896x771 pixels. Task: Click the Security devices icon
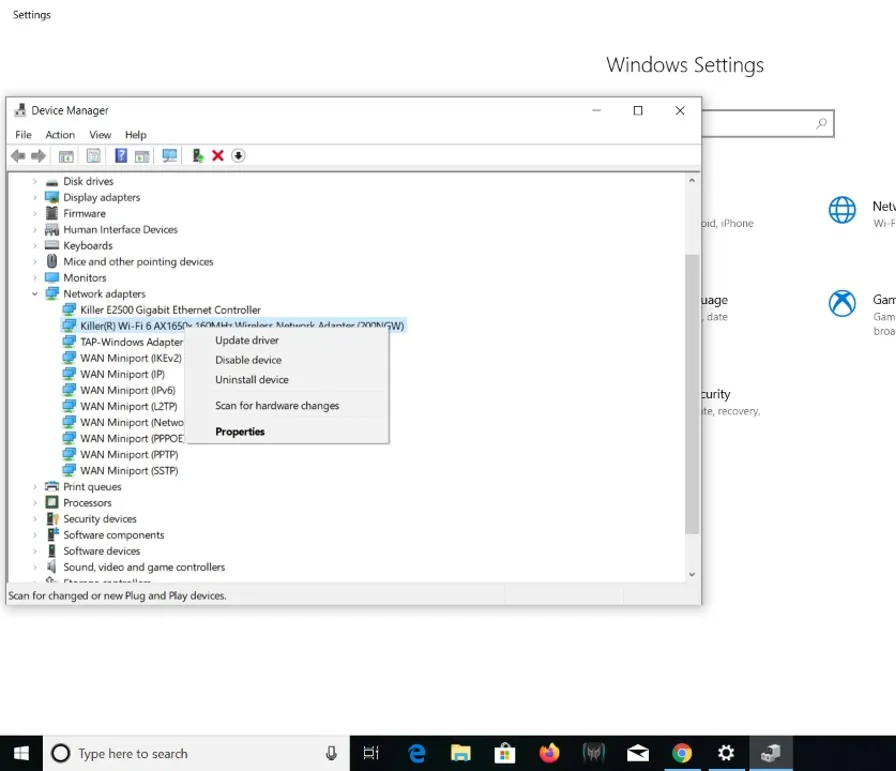(52, 518)
